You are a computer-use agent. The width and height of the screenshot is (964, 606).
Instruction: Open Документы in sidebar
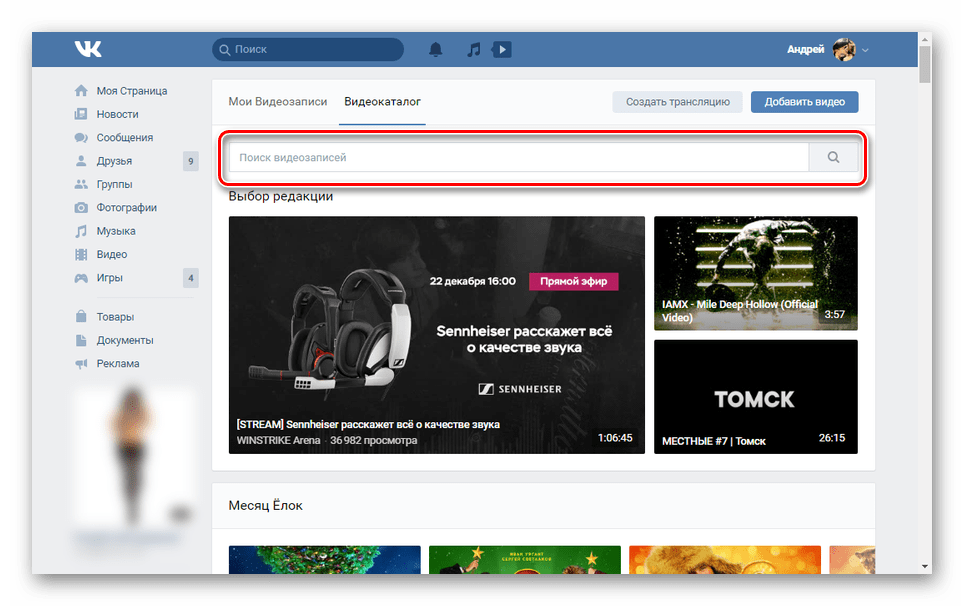(x=125, y=340)
